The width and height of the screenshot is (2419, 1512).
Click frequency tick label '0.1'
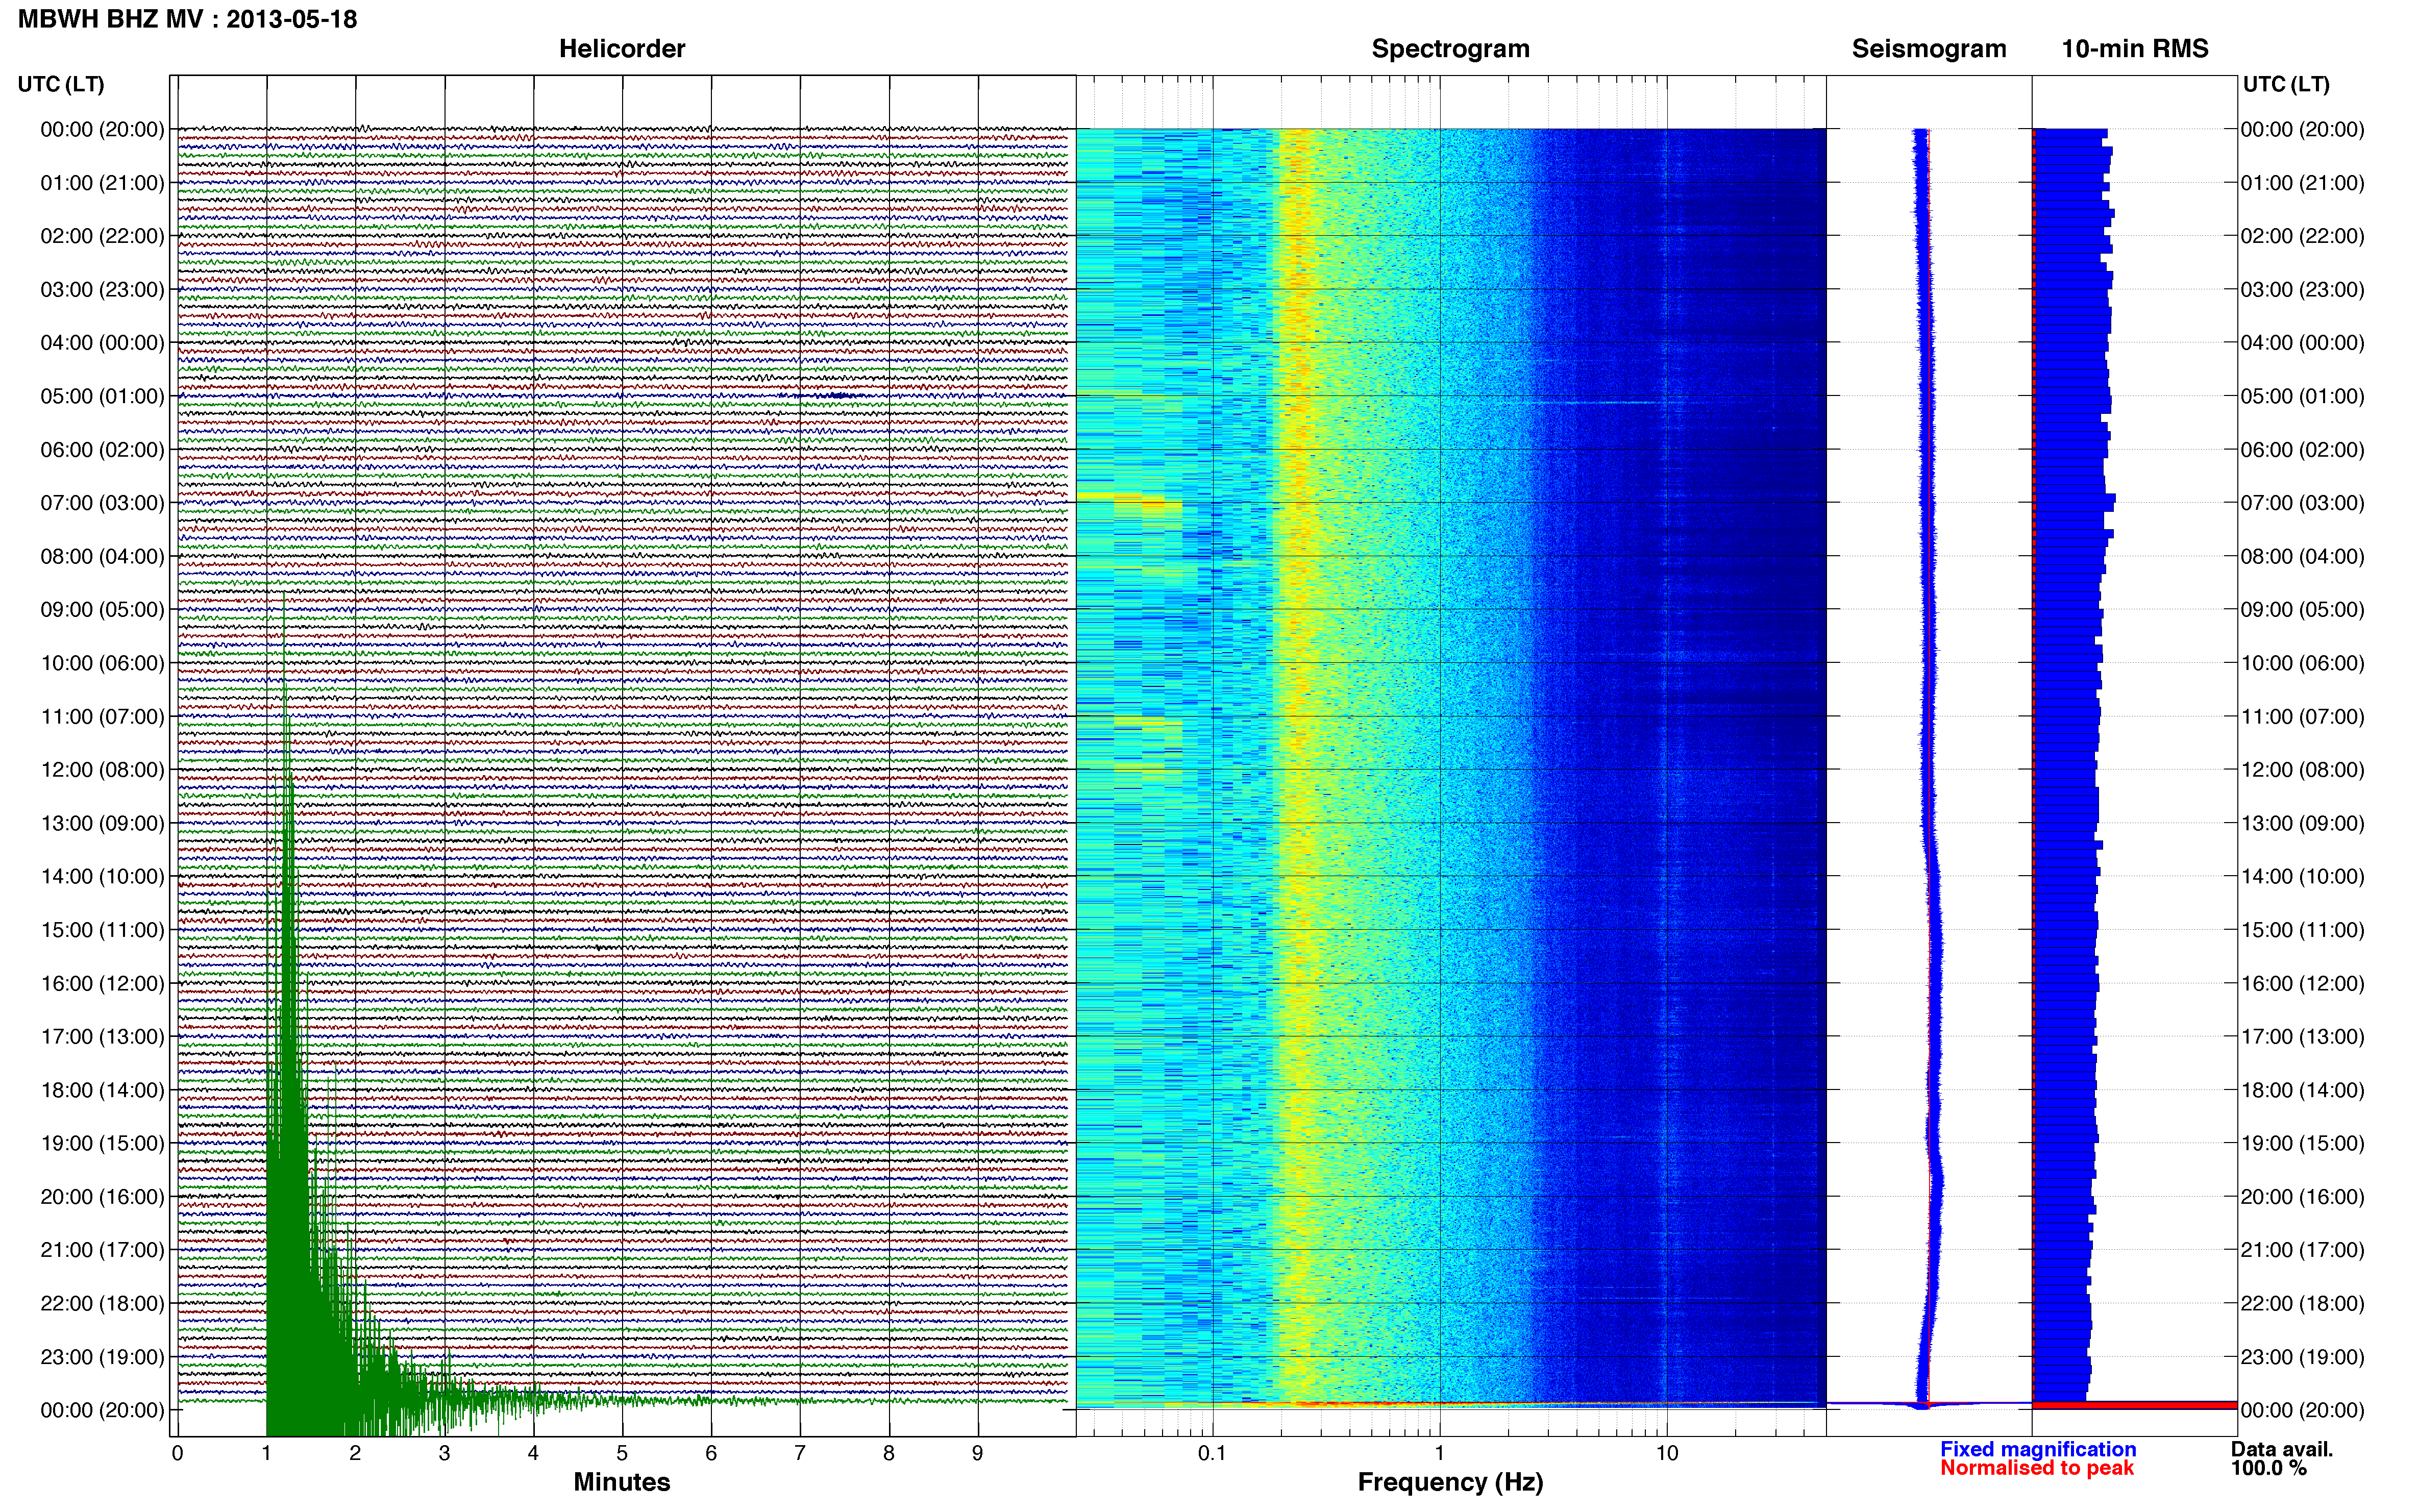pos(1212,1454)
